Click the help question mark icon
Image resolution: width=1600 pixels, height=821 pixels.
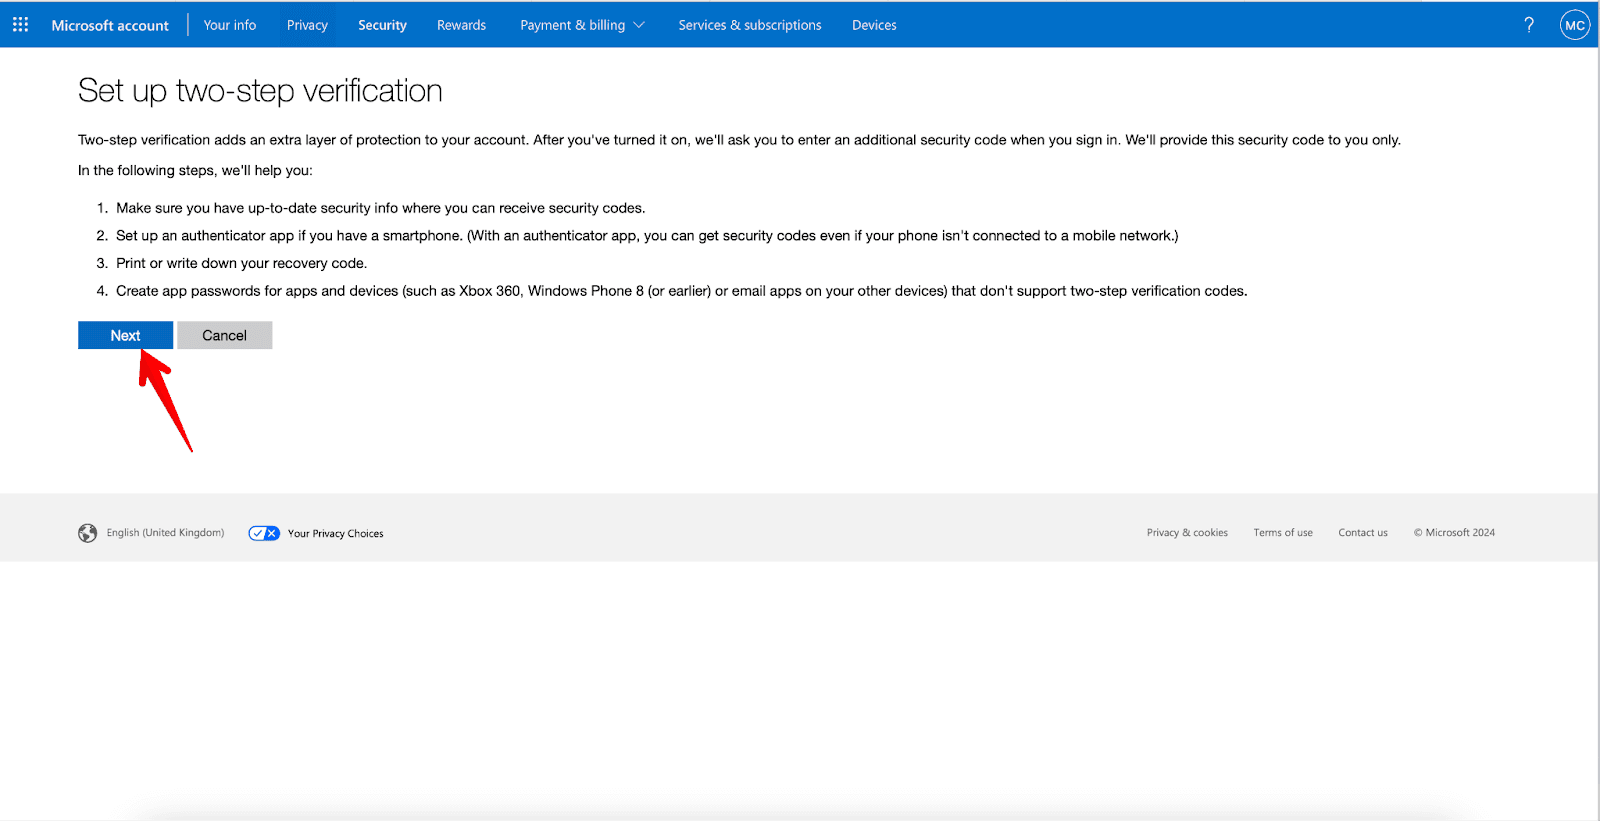click(x=1528, y=25)
